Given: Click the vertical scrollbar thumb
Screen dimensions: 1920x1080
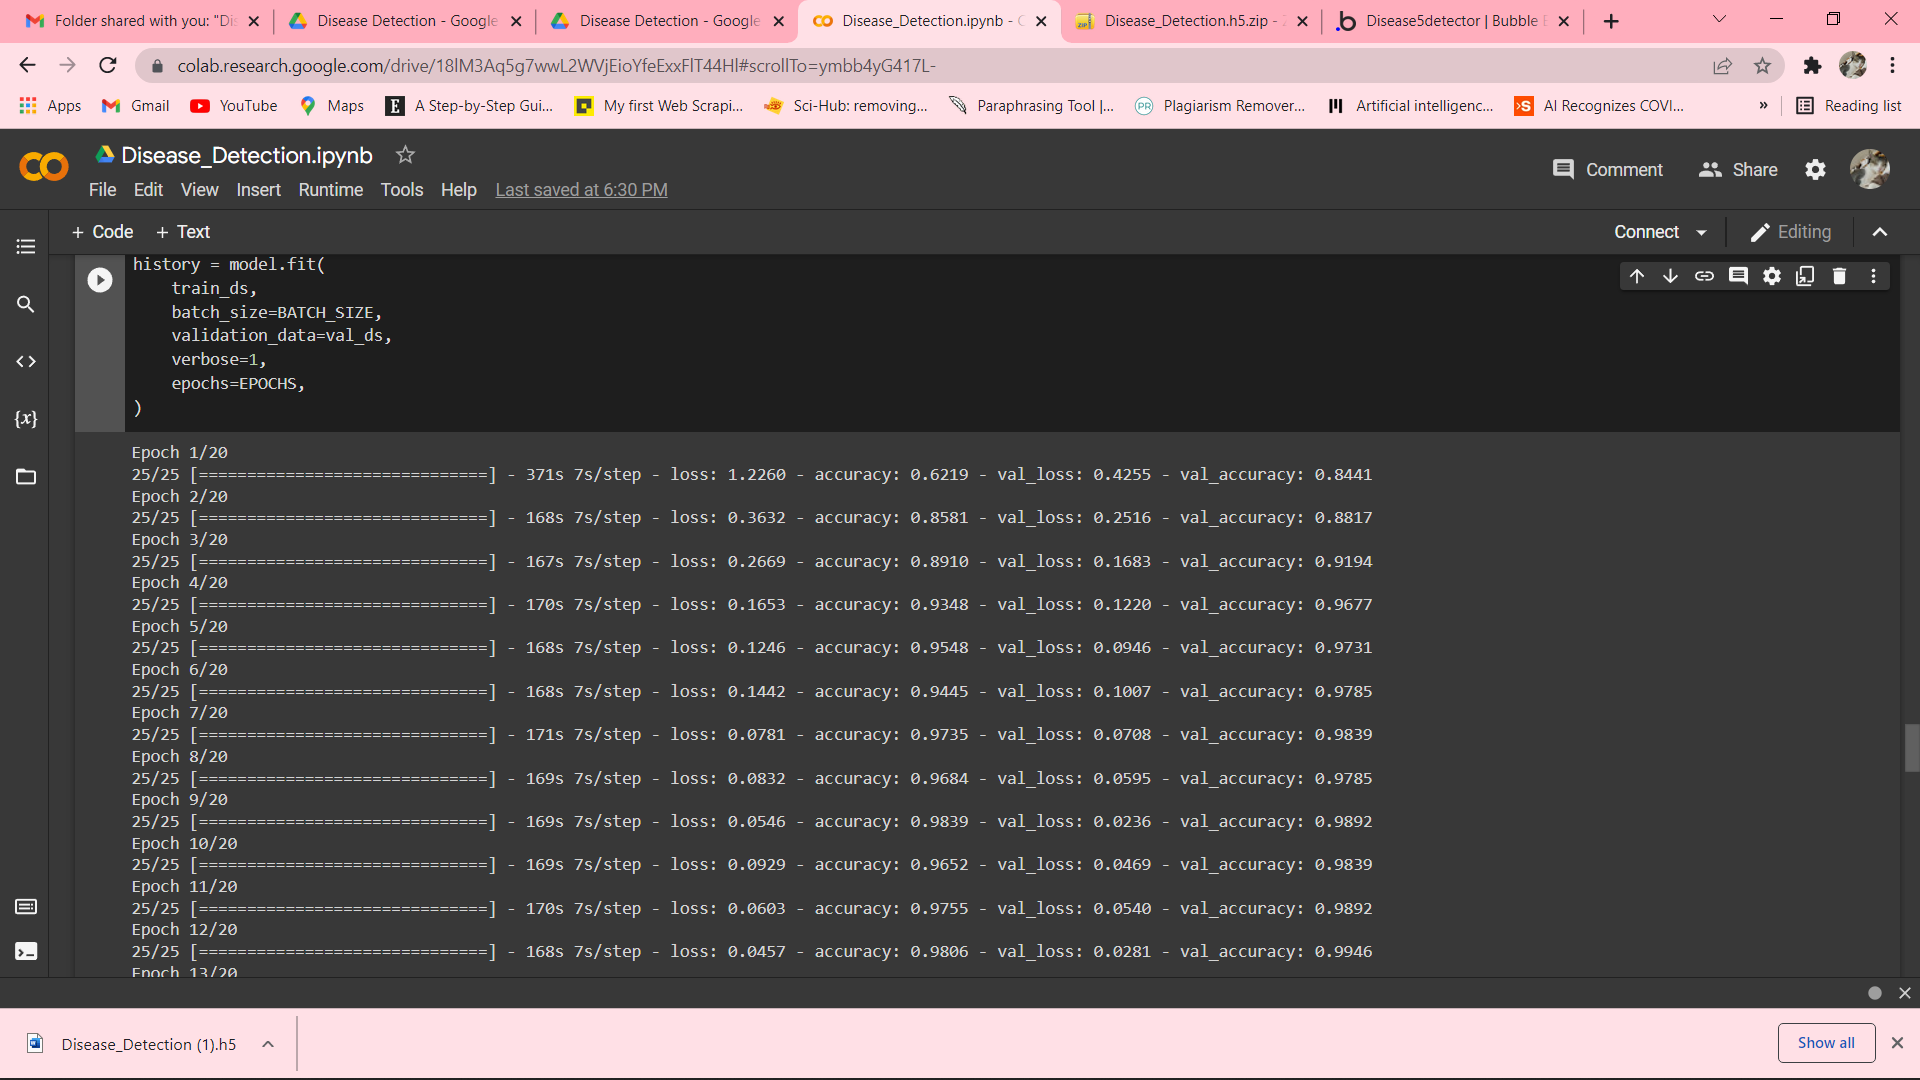Looking at the screenshot, I should (x=1911, y=748).
